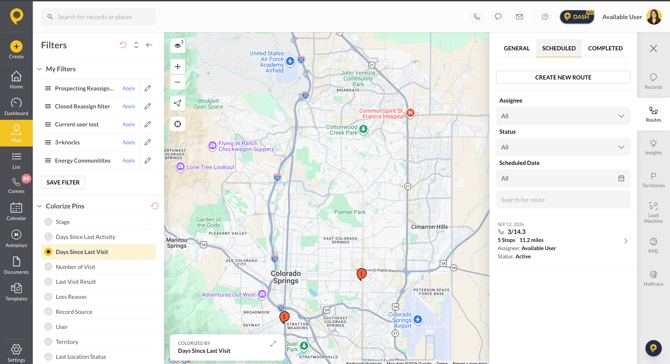Select the Stage colorize radio button
670x364 pixels.
coord(48,222)
